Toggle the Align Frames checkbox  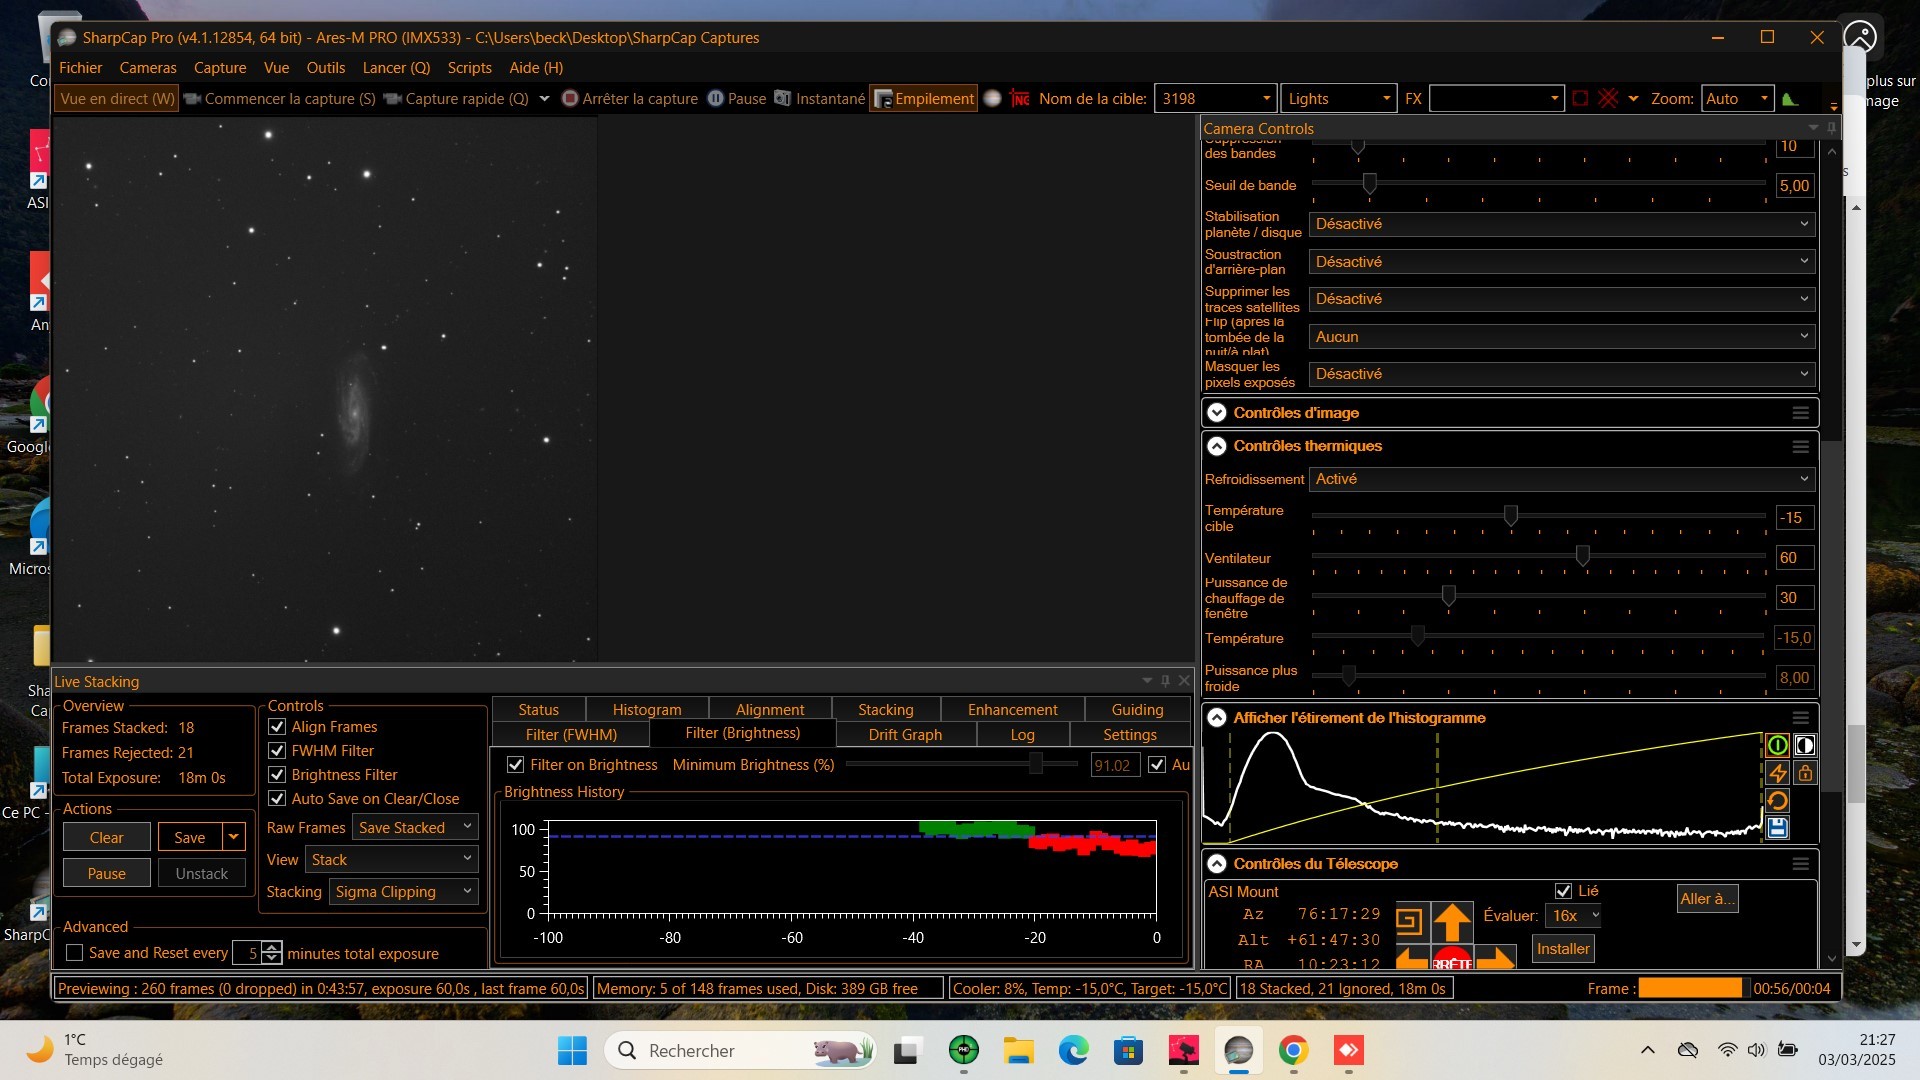point(277,726)
